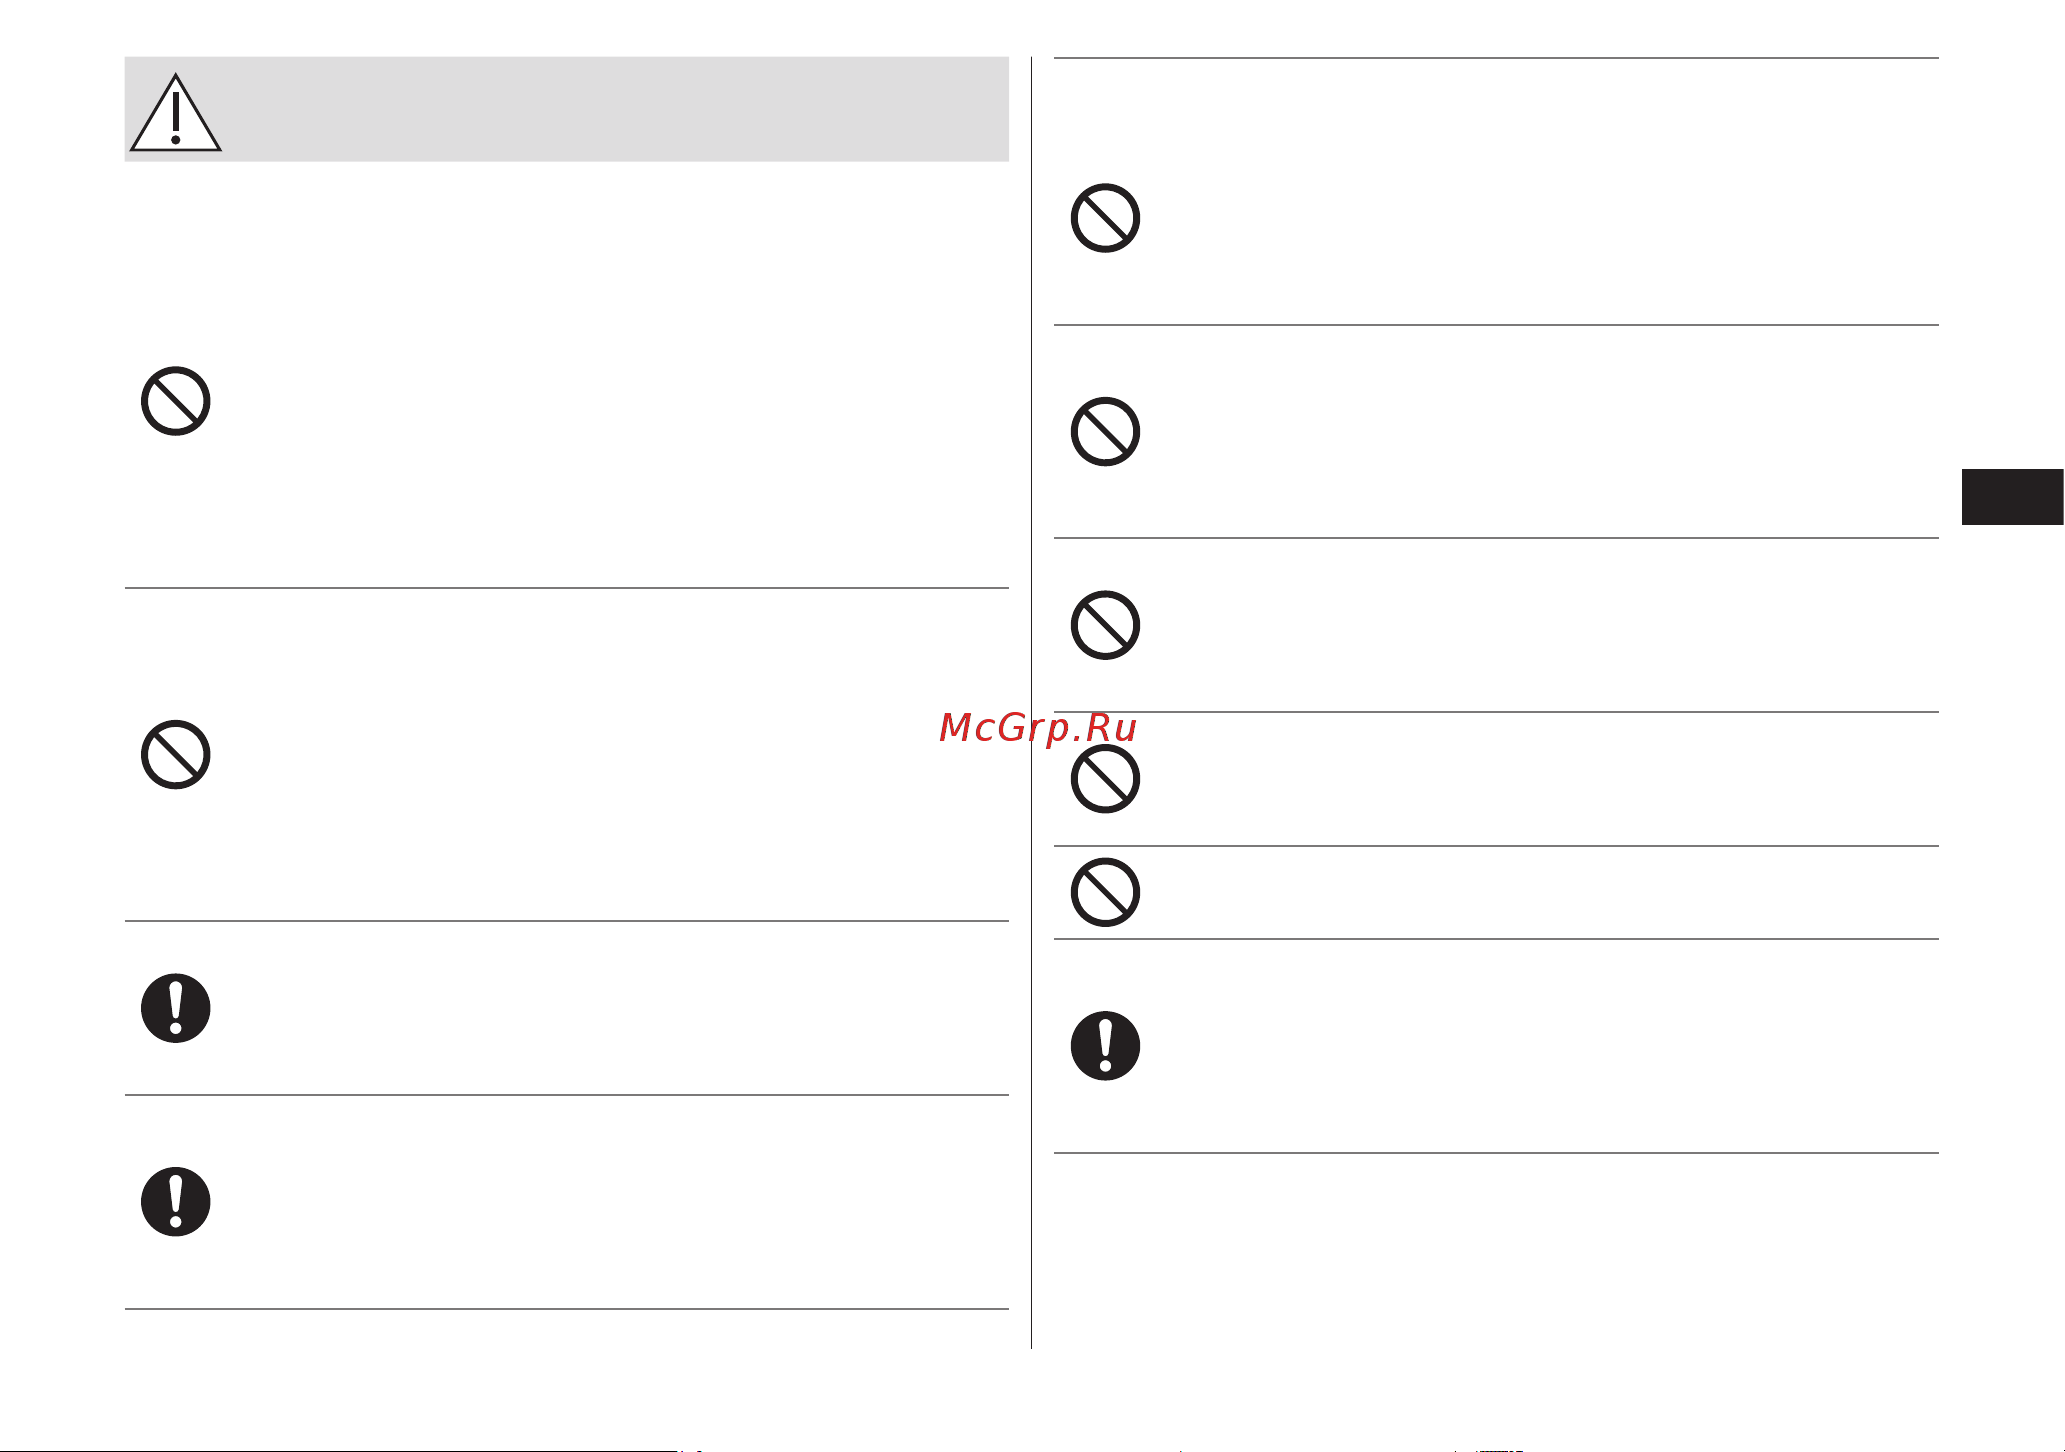Click the exclamation icon in right column
Image resolution: width=2065 pixels, height=1452 pixels.
point(1105,1046)
